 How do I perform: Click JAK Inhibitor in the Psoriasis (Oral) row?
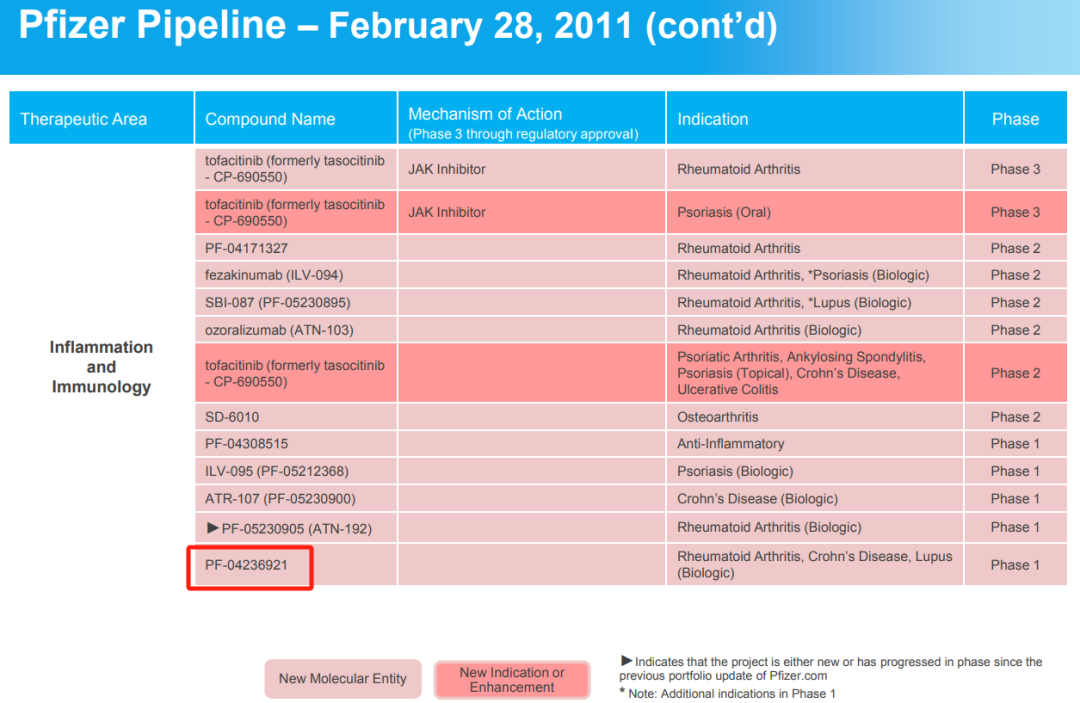pos(446,213)
